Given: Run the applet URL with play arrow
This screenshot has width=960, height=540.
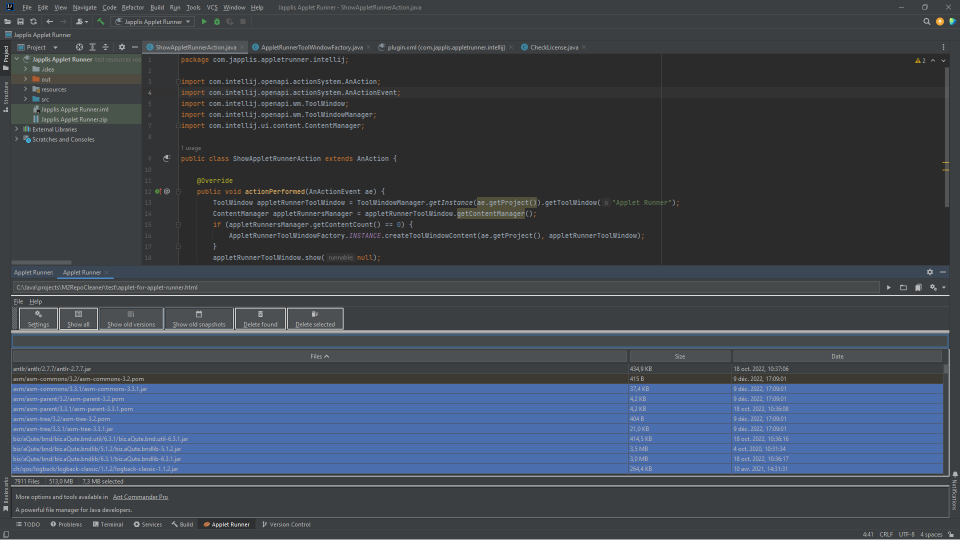Looking at the screenshot, I should 889,287.
